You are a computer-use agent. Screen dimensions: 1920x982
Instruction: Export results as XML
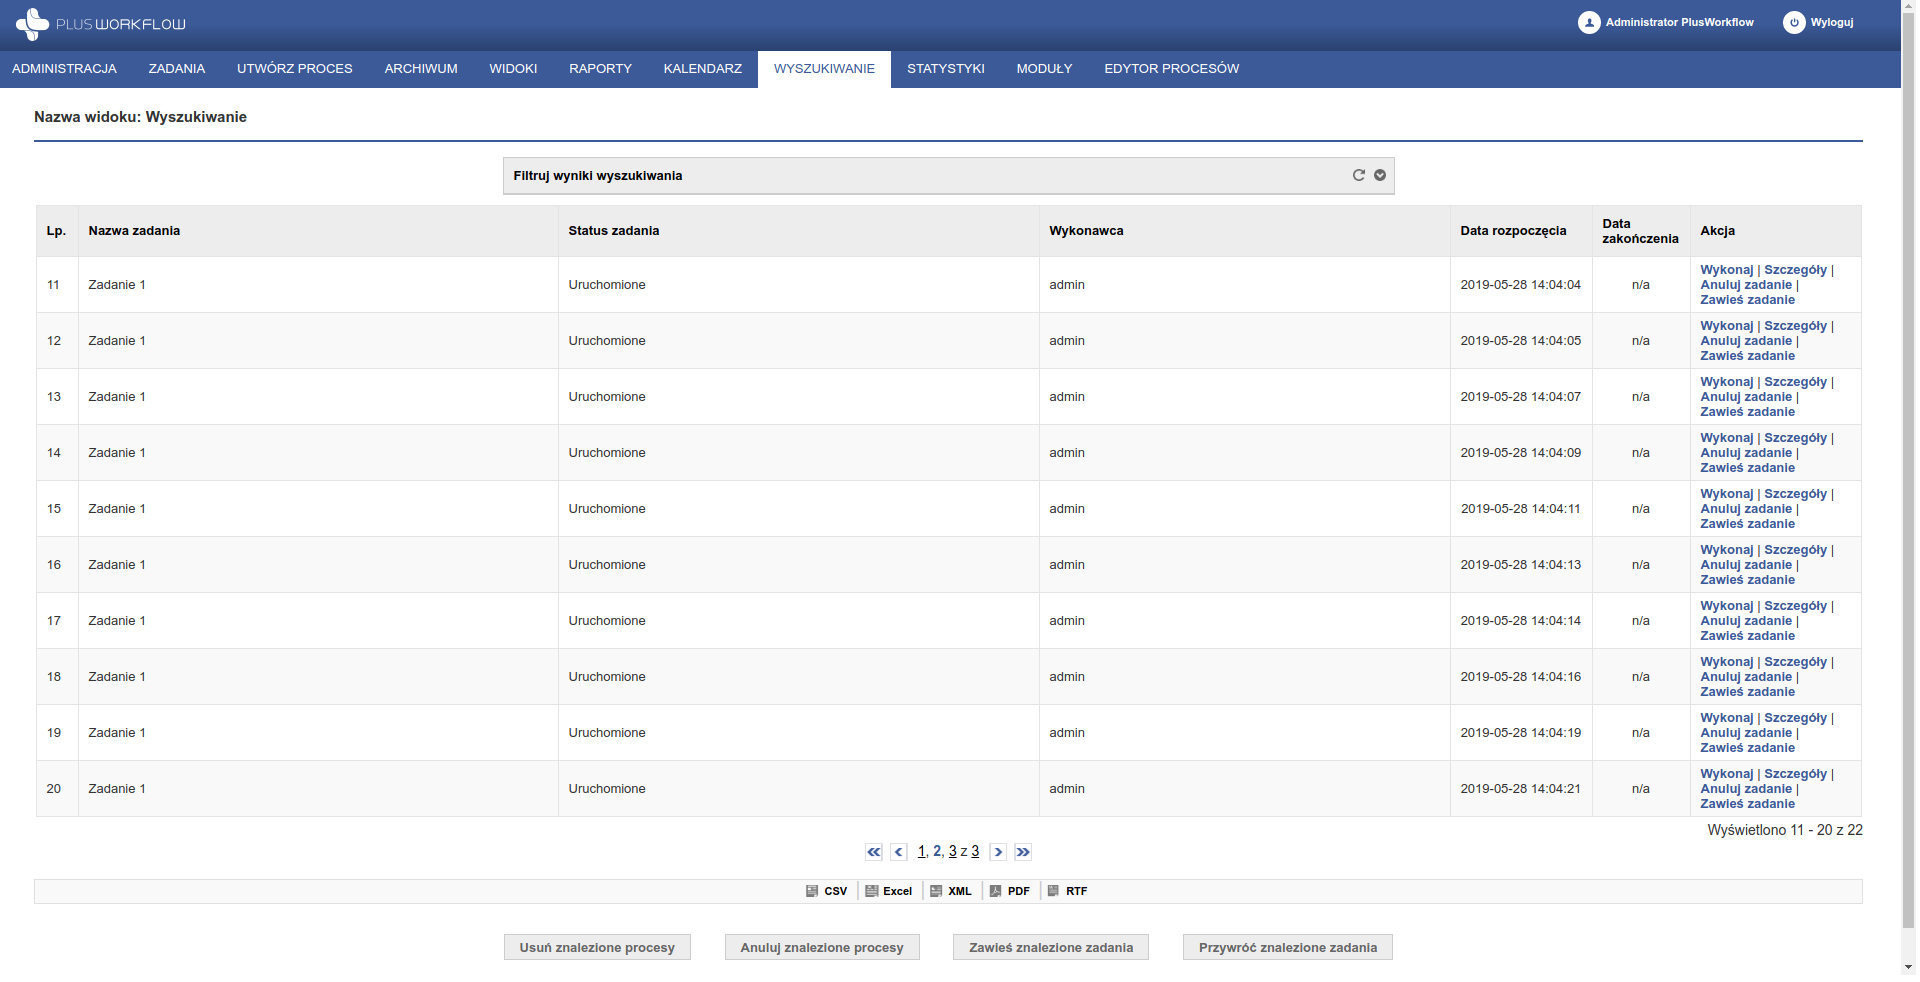point(951,891)
